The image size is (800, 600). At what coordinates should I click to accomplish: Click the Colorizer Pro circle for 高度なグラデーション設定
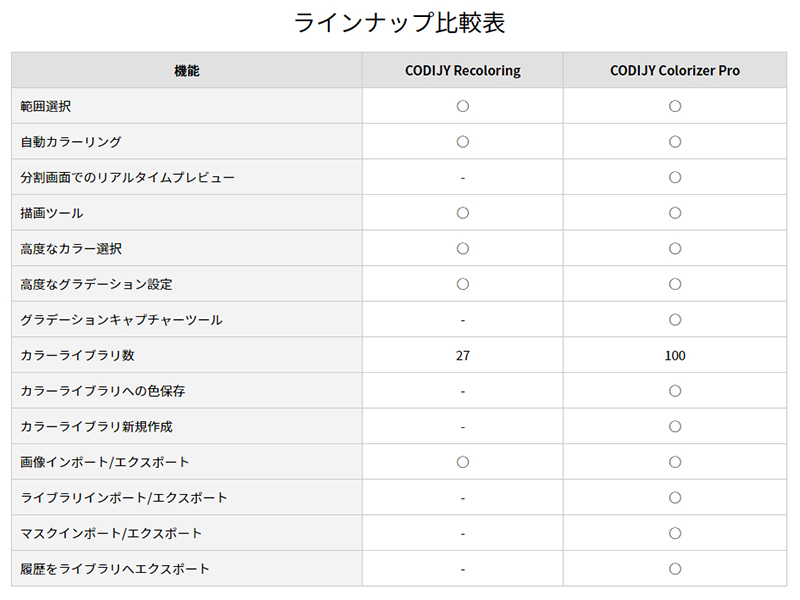click(675, 284)
